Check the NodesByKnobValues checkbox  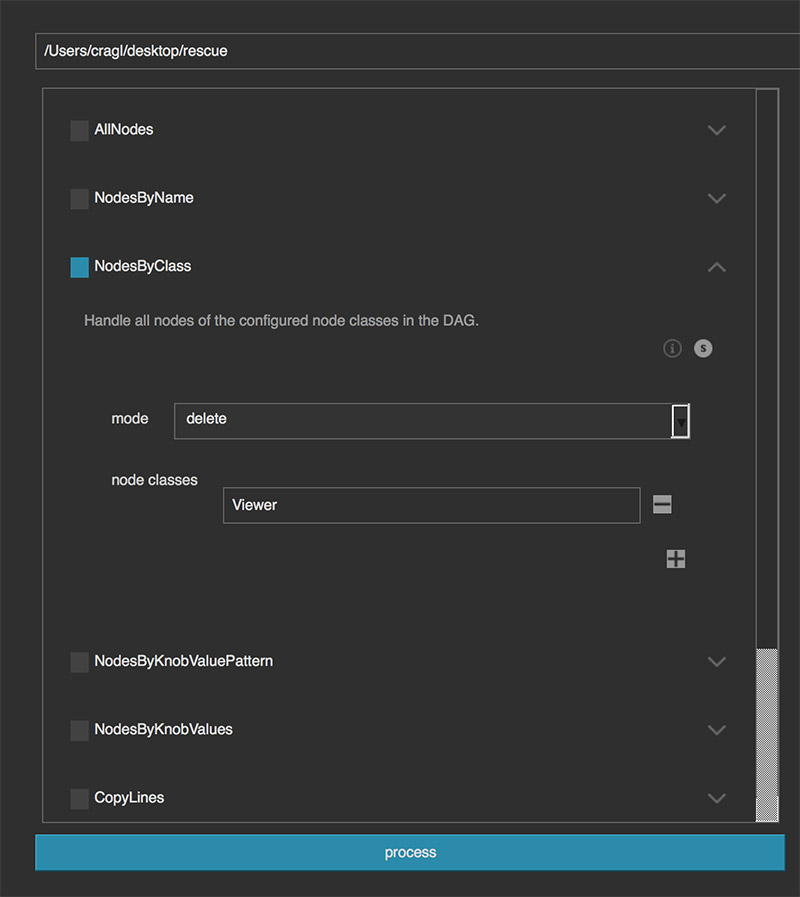point(80,730)
